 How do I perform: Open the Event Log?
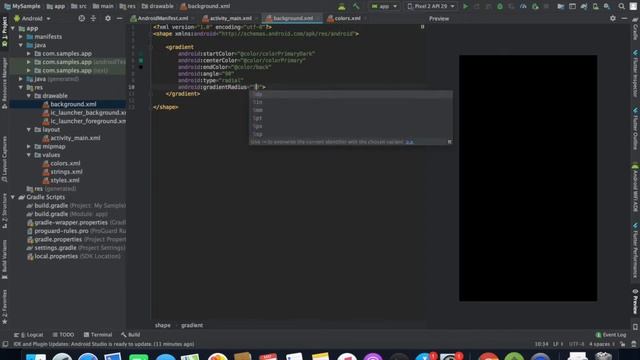(611, 335)
